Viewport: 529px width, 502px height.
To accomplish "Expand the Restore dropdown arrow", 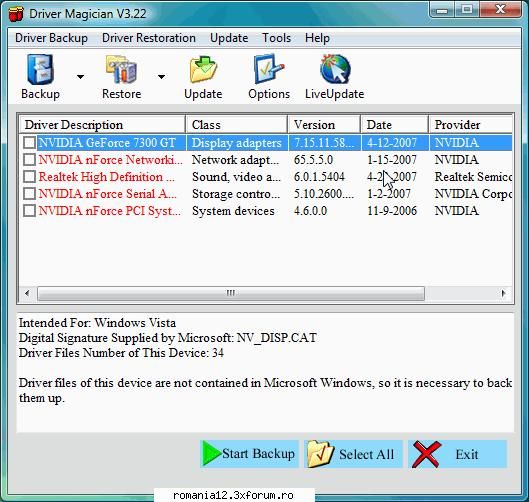I will click(162, 77).
